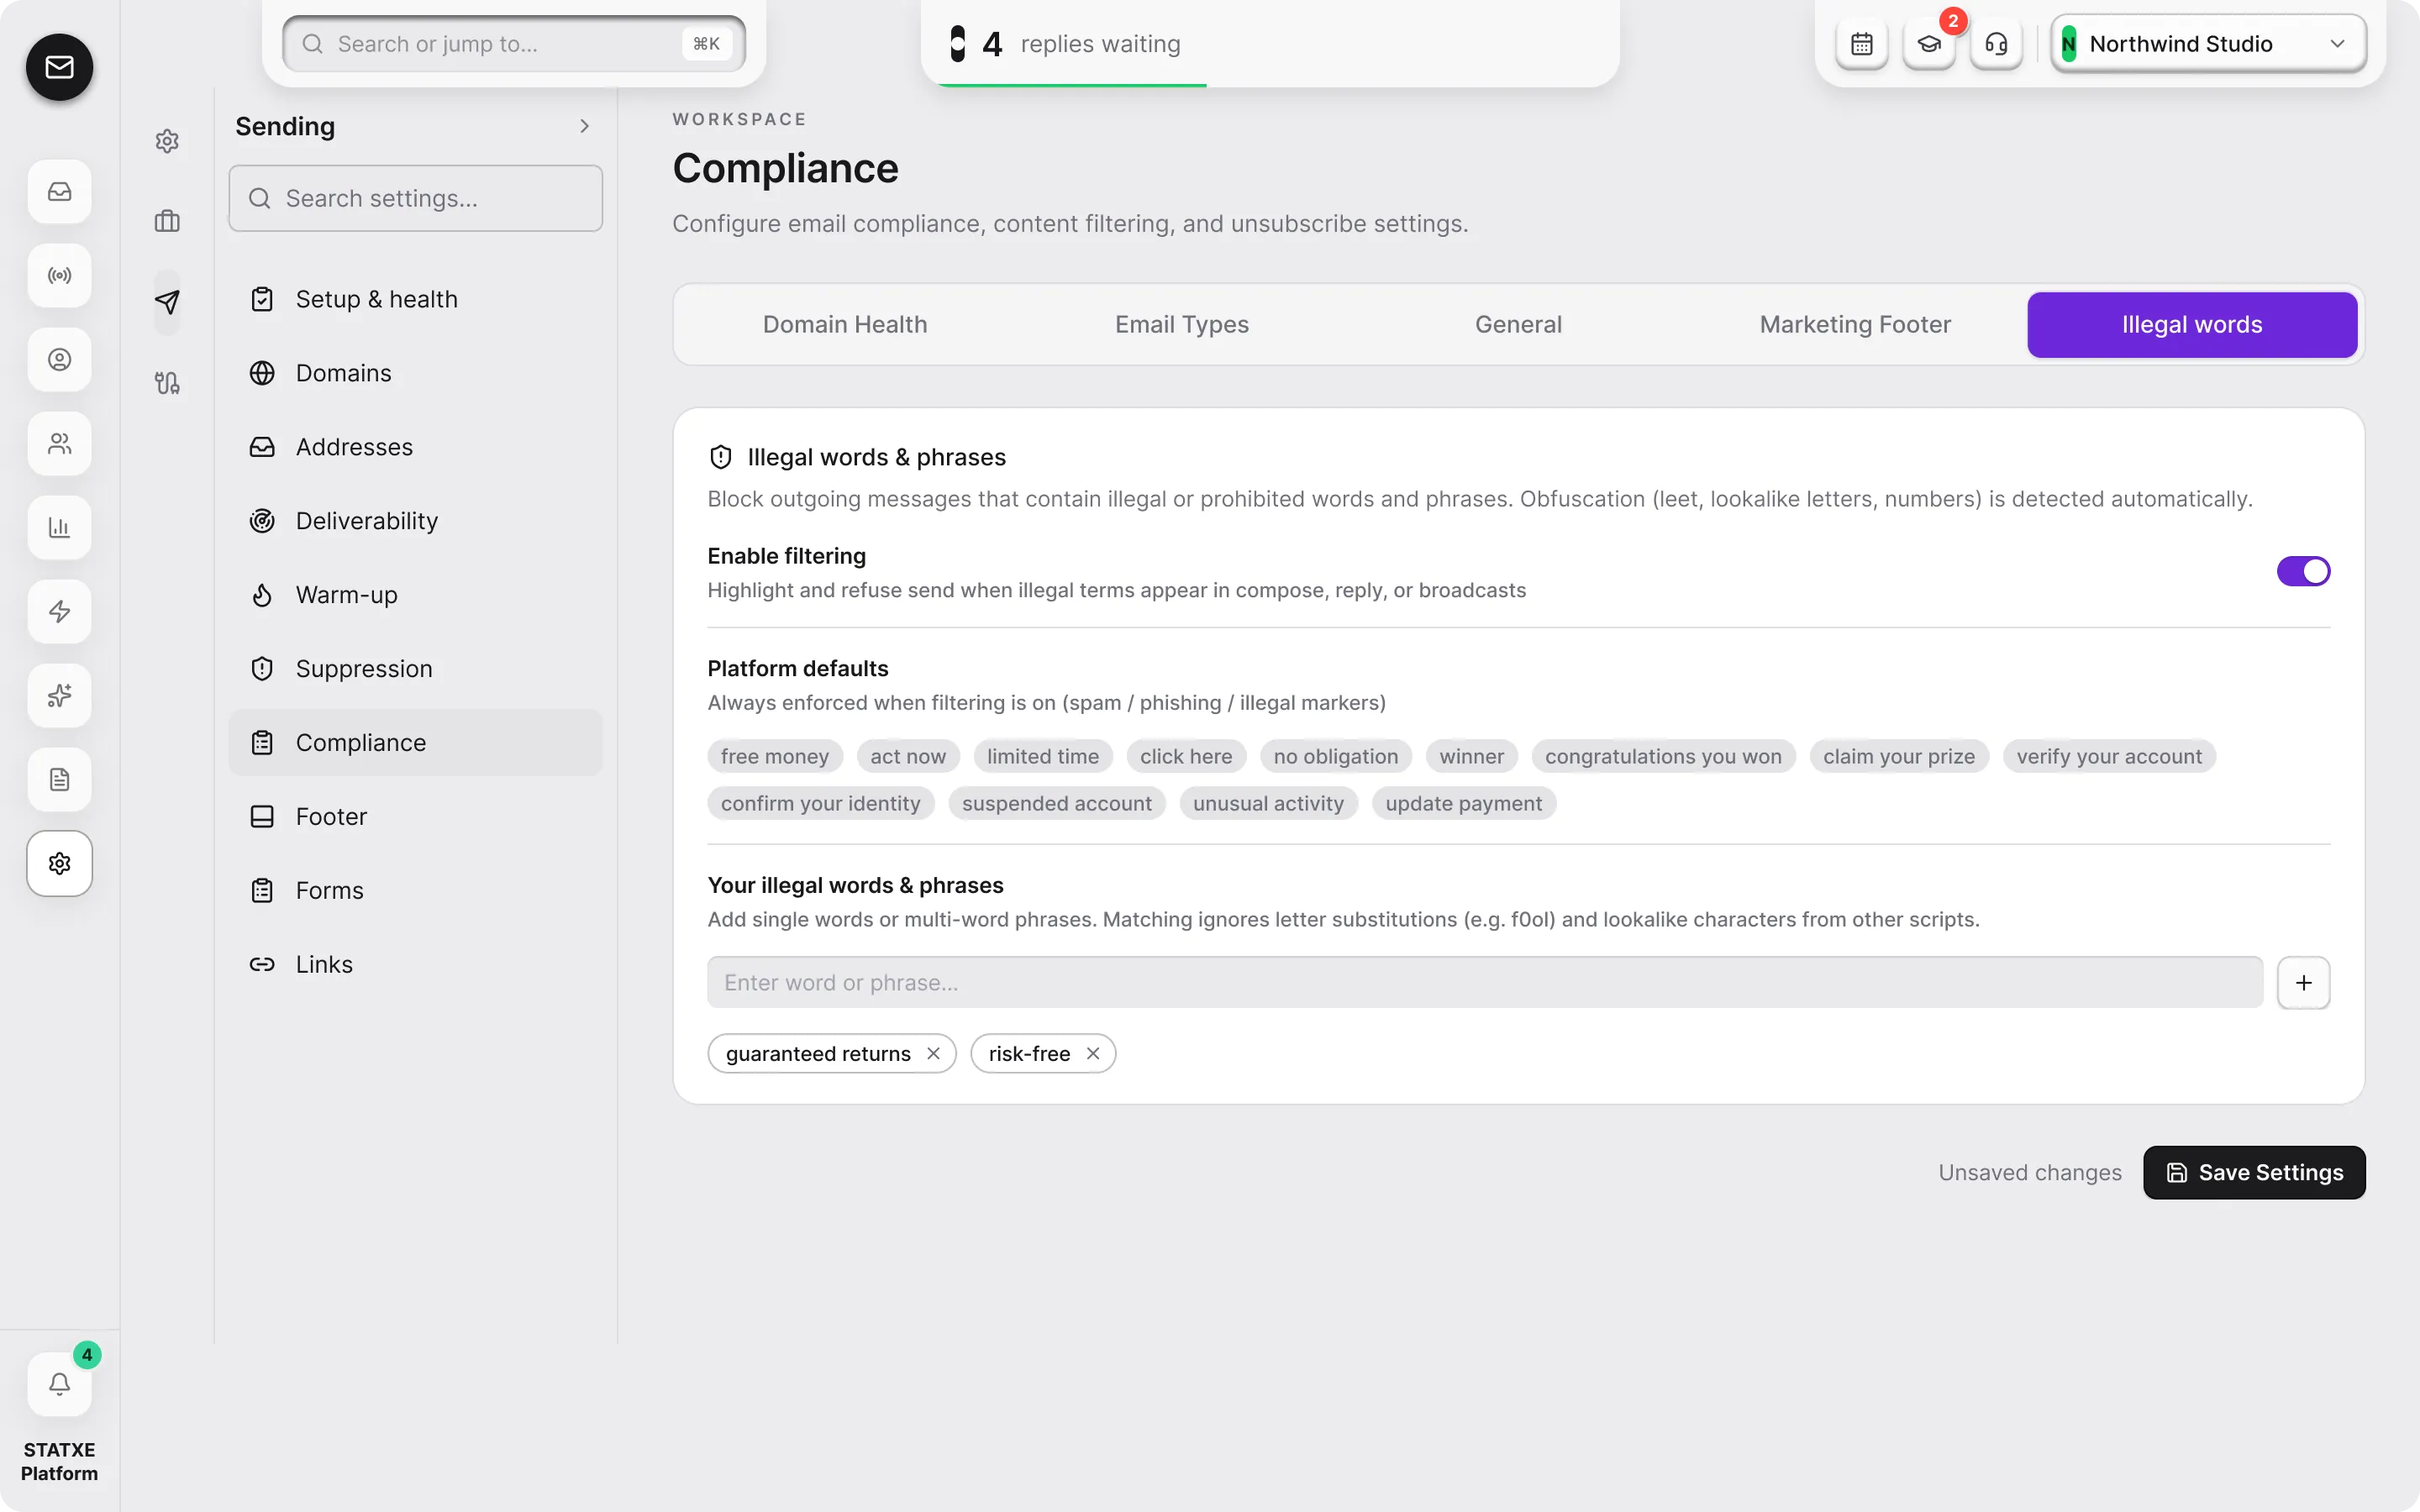Viewport: 2420px width, 1512px height.
Task: Select Compliance in the settings list
Action: 415,742
